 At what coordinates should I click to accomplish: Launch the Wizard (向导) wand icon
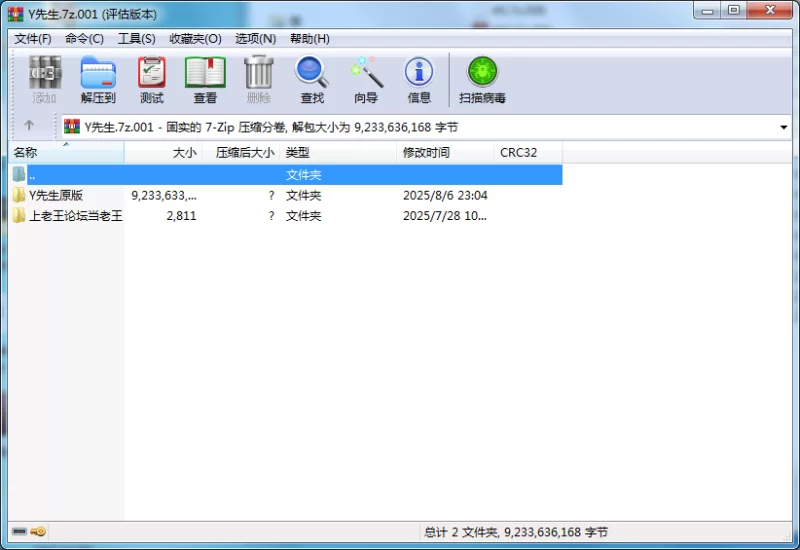pyautogui.click(x=366, y=79)
